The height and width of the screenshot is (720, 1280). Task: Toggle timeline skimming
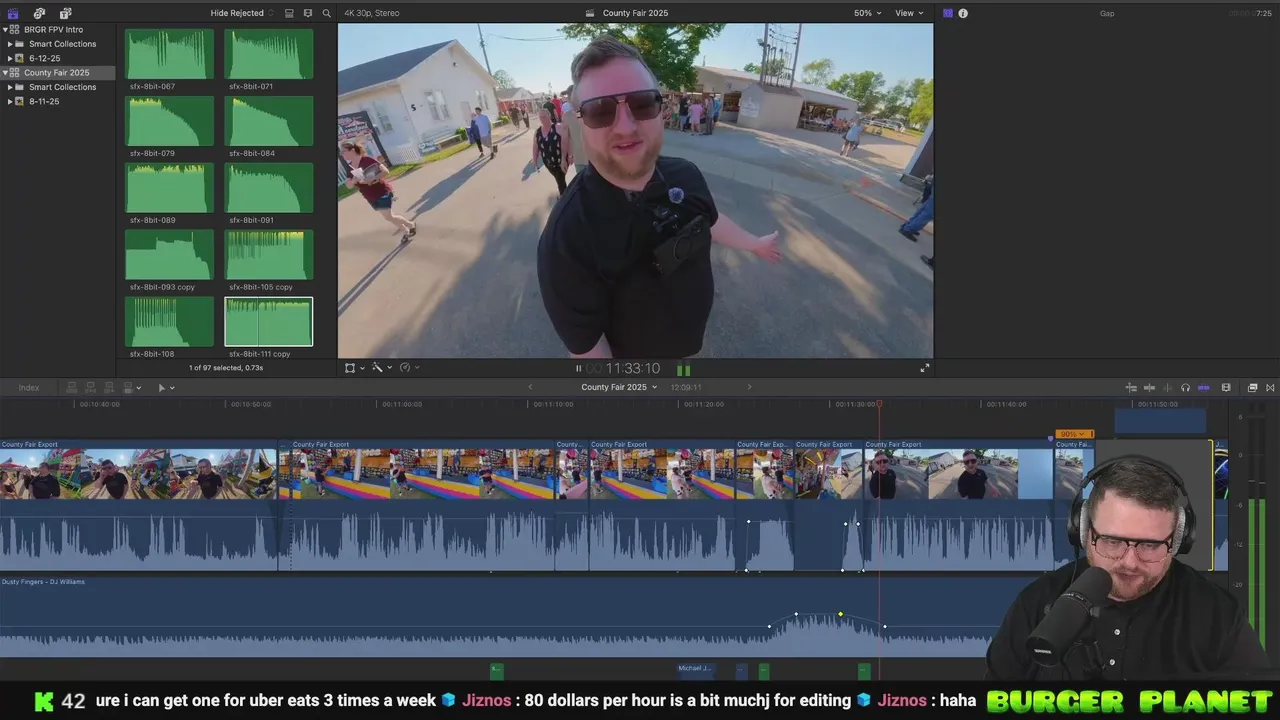click(1131, 387)
